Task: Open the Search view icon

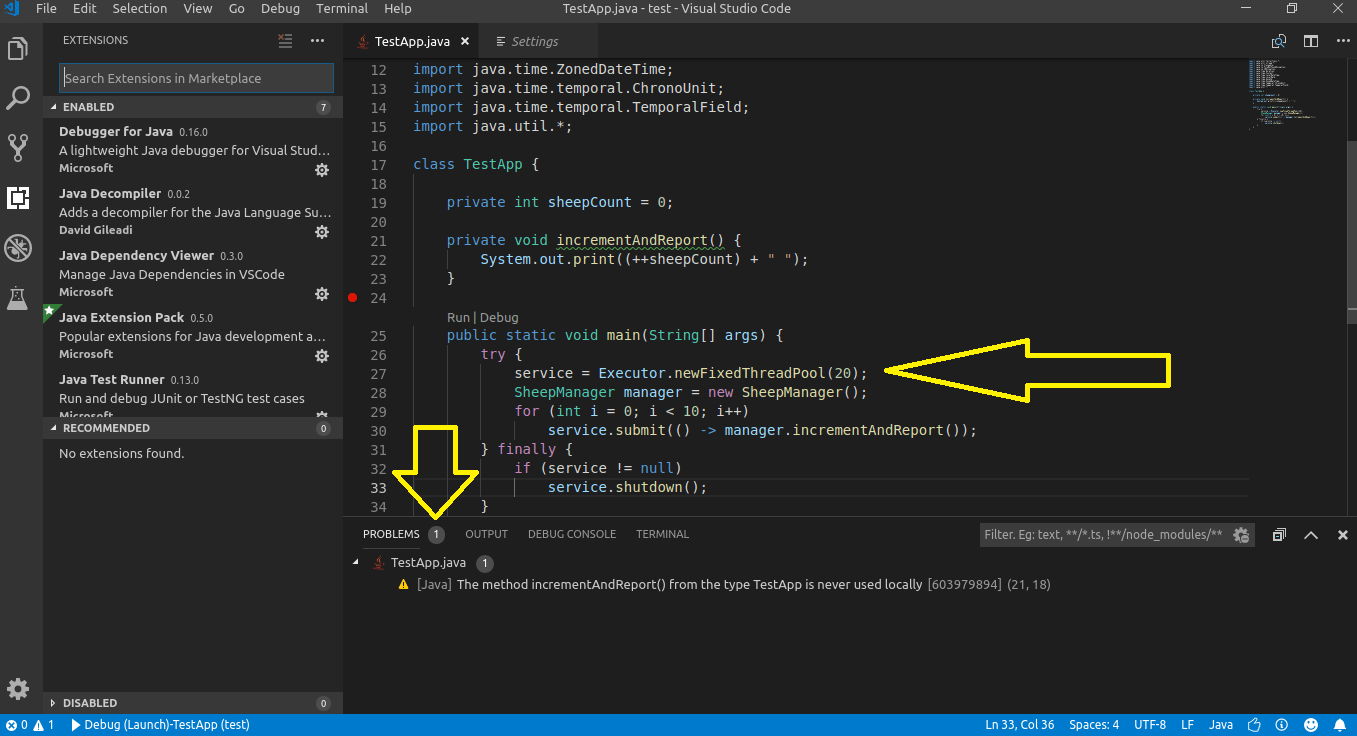Action: tap(18, 98)
